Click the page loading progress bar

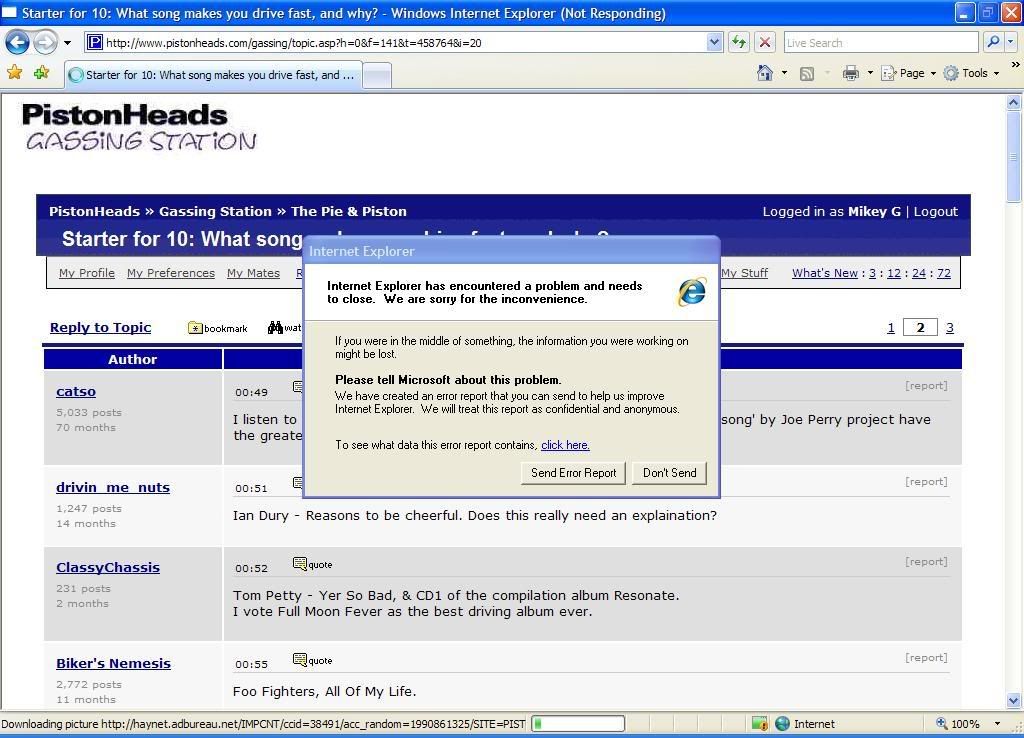[x=578, y=724]
